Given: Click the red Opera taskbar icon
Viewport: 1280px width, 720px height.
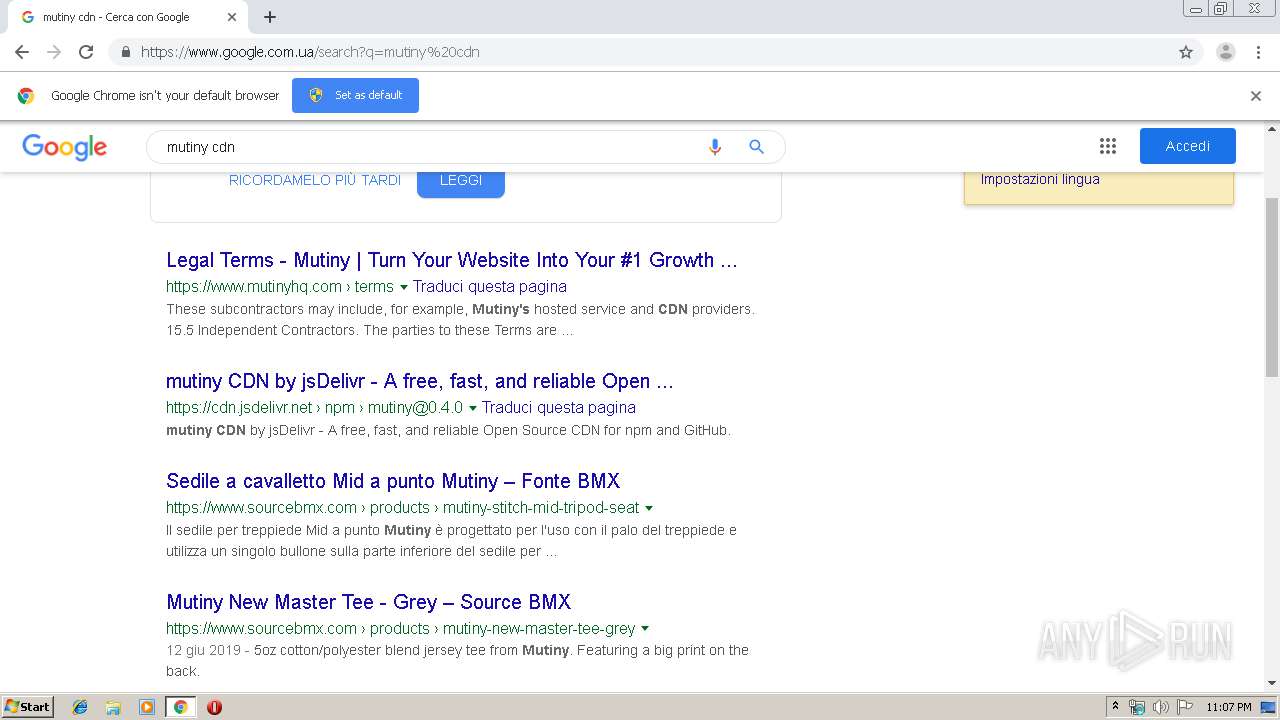Looking at the screenshot, I should pyautogui.click(x=214, y=707).
